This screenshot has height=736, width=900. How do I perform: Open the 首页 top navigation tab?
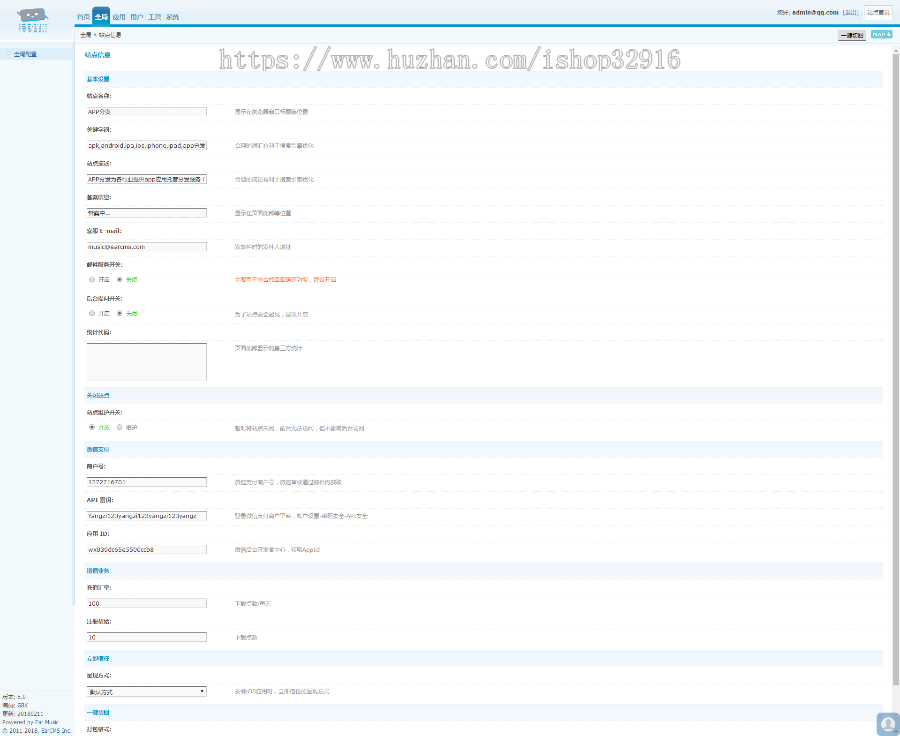(83, 17)
